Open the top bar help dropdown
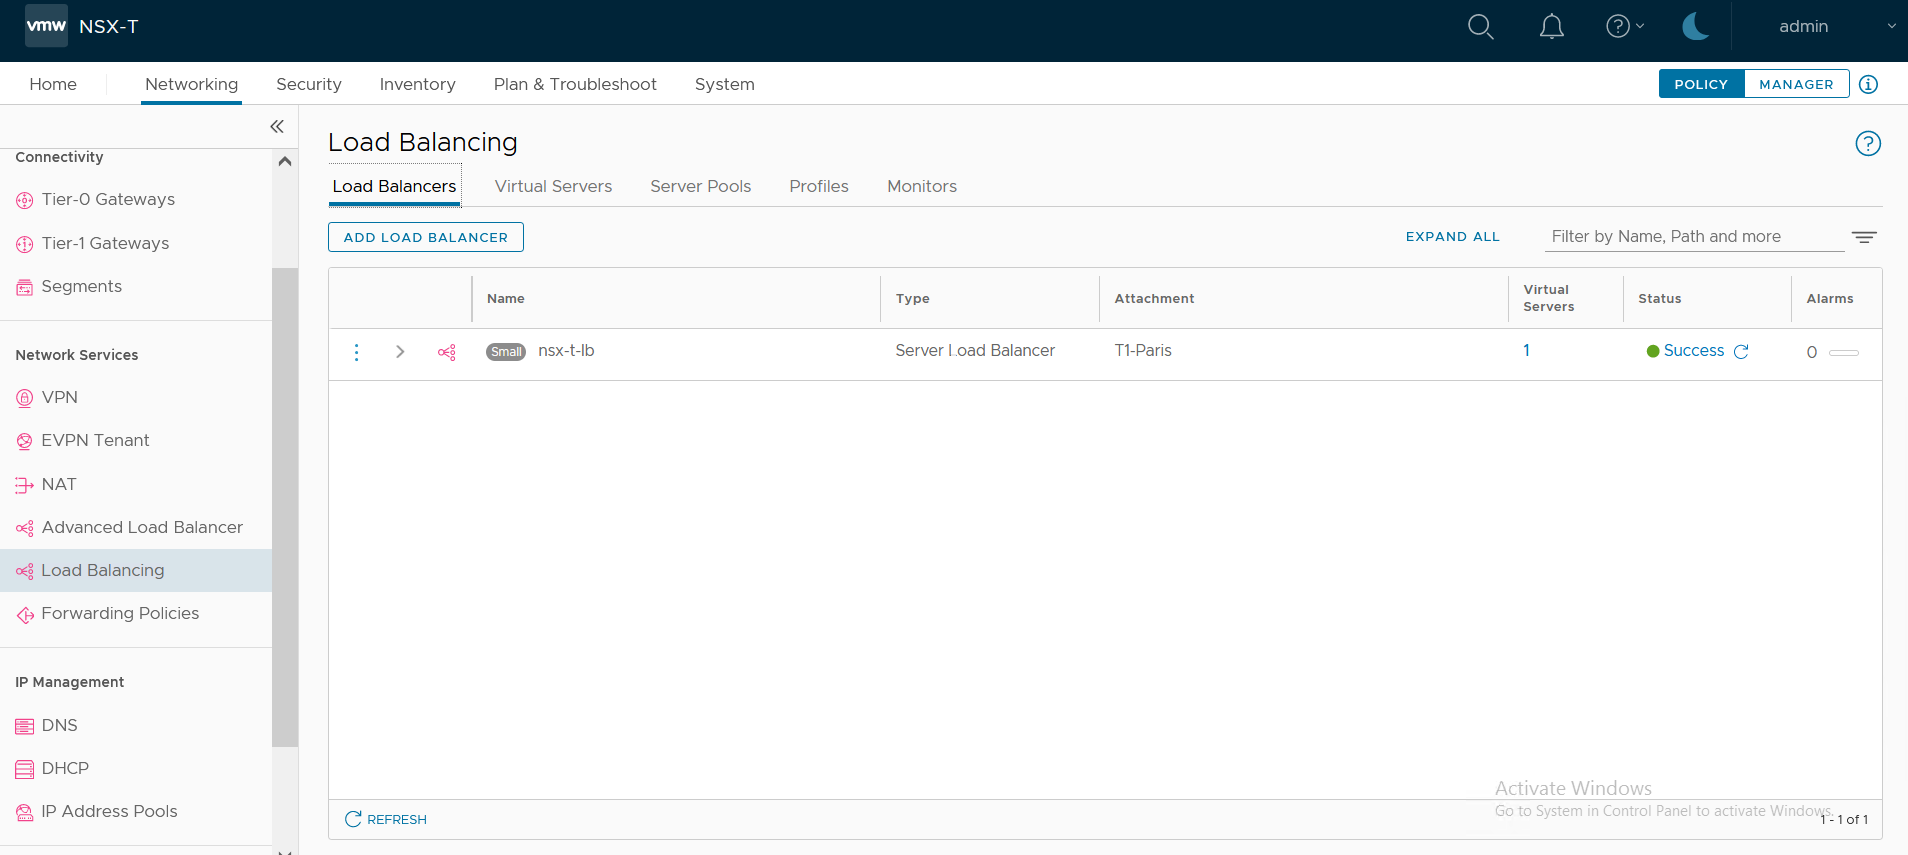 click(1624, 27)
